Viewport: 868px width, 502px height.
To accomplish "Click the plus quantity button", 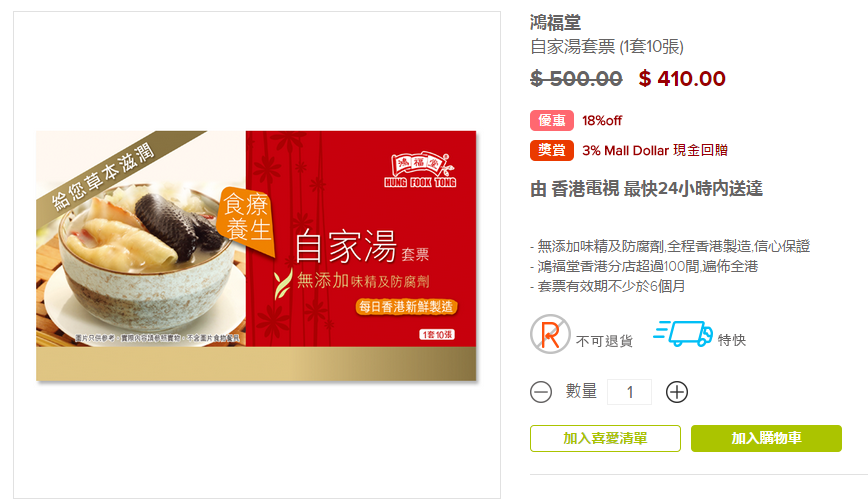I will [676, 392].
